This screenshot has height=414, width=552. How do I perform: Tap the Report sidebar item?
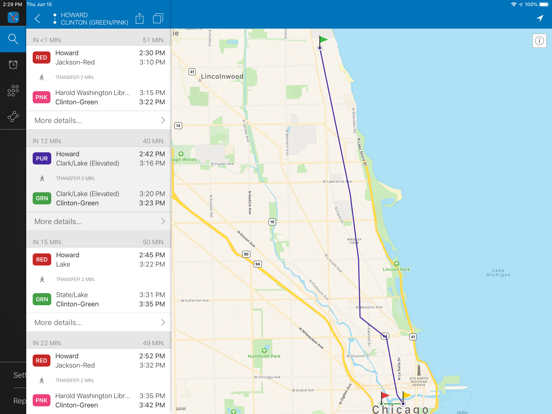tap(19, 401)
